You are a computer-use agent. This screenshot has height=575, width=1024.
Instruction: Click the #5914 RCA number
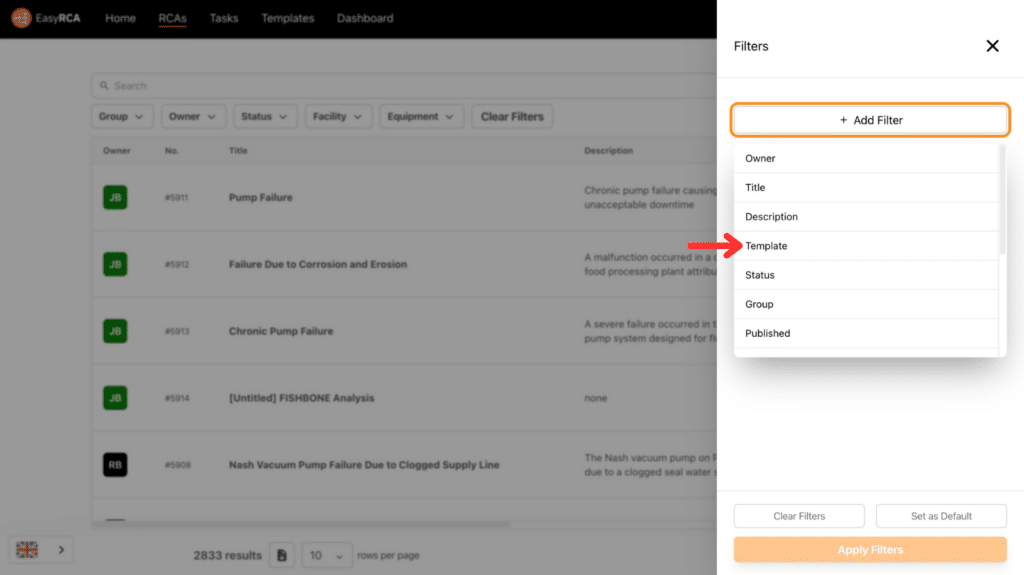[177, 398]
